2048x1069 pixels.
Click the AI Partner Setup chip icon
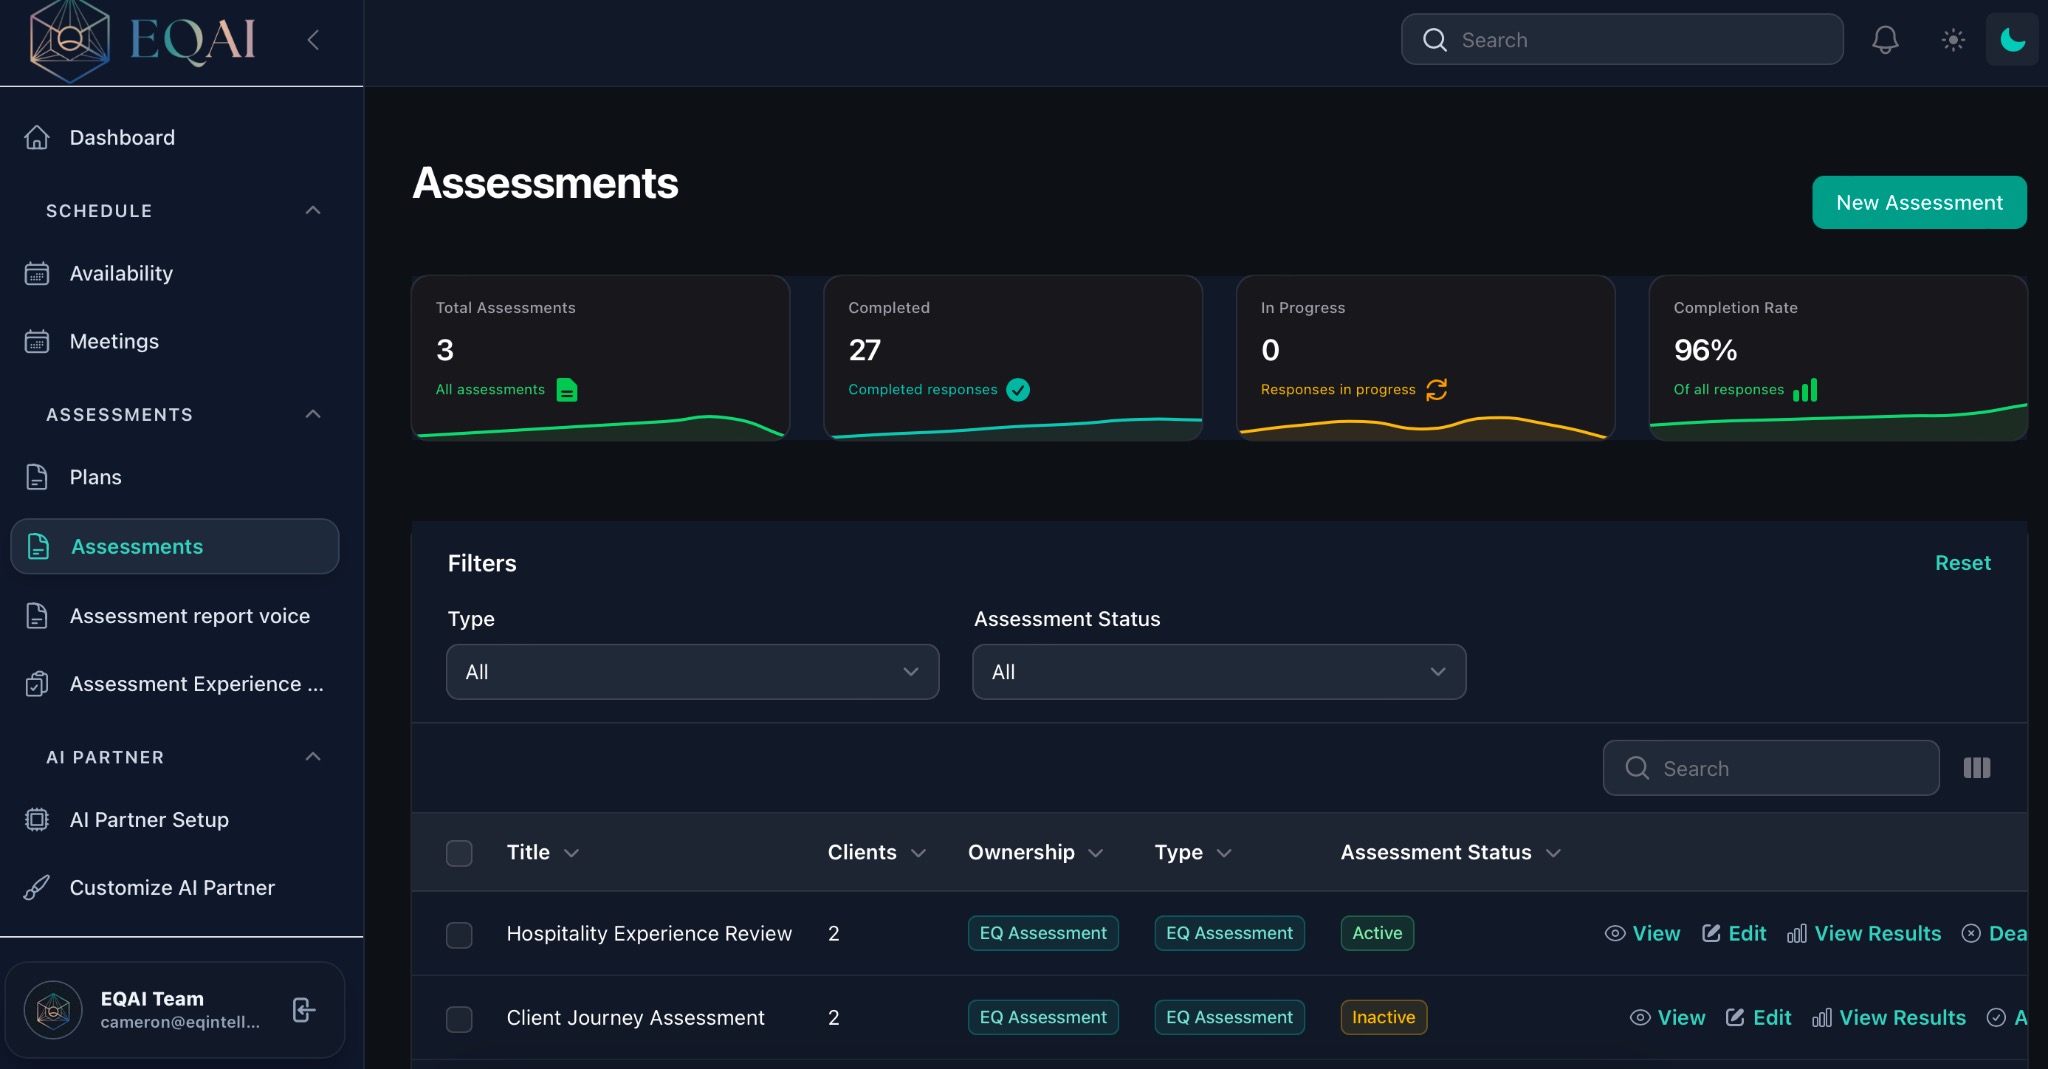pos(37,820)
